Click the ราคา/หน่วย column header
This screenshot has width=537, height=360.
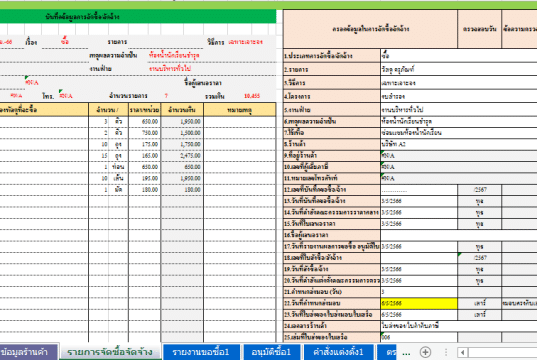144,110
